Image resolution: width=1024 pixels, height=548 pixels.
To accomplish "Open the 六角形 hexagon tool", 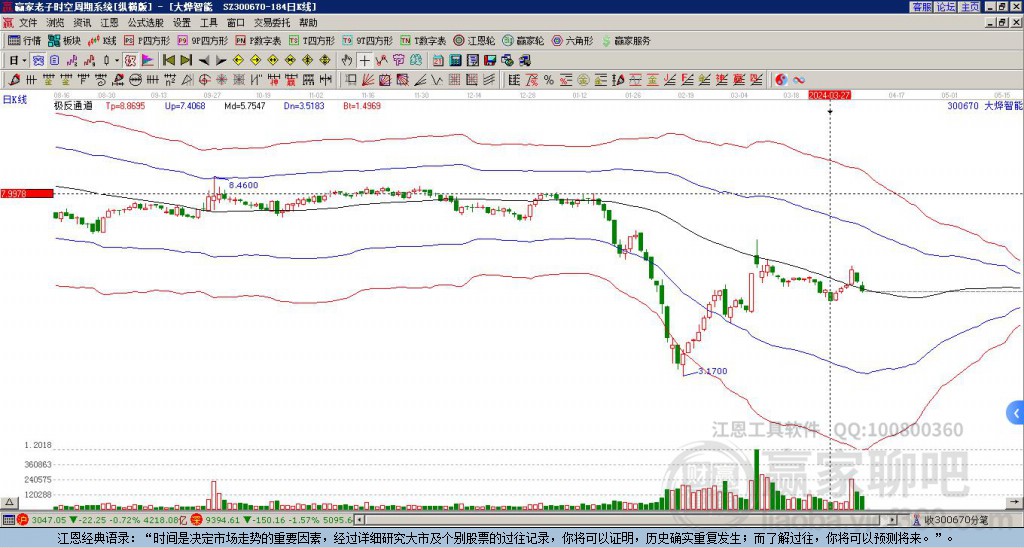I will pyautogui.click(x=572, y=40).
